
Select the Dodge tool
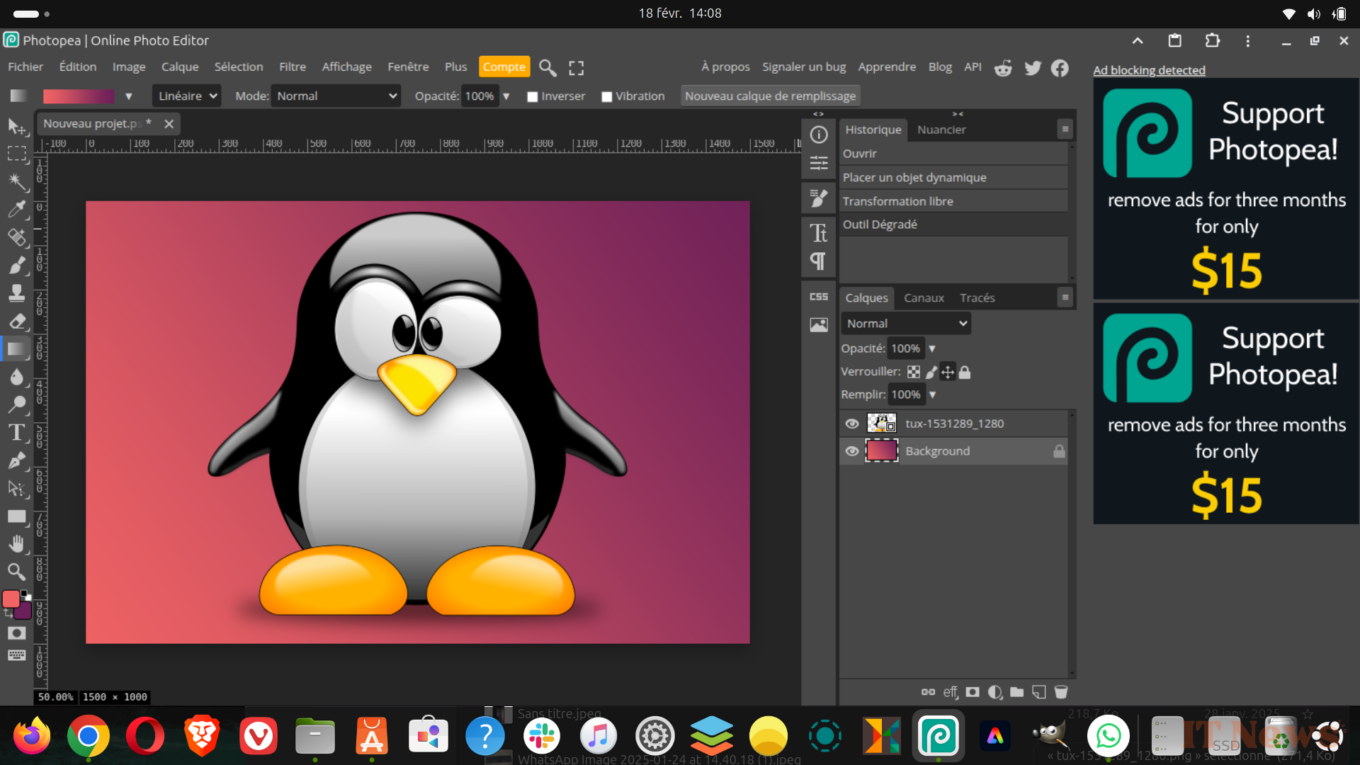tap(17, 405)
